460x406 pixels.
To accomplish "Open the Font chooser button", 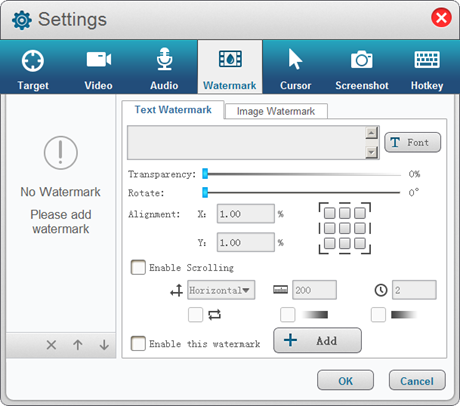I will (413, 143).
